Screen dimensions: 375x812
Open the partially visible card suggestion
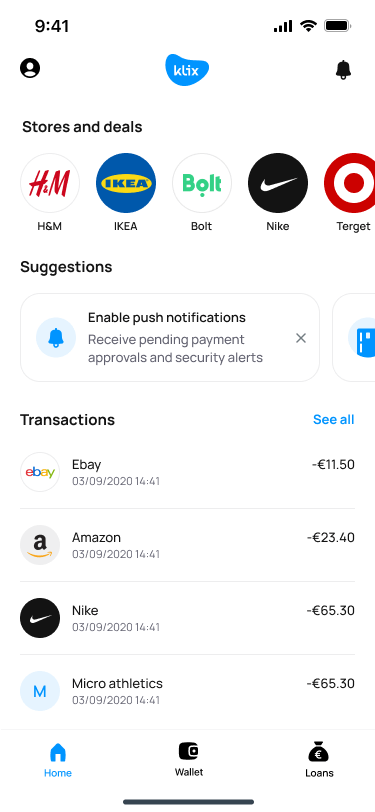point(354,338)
